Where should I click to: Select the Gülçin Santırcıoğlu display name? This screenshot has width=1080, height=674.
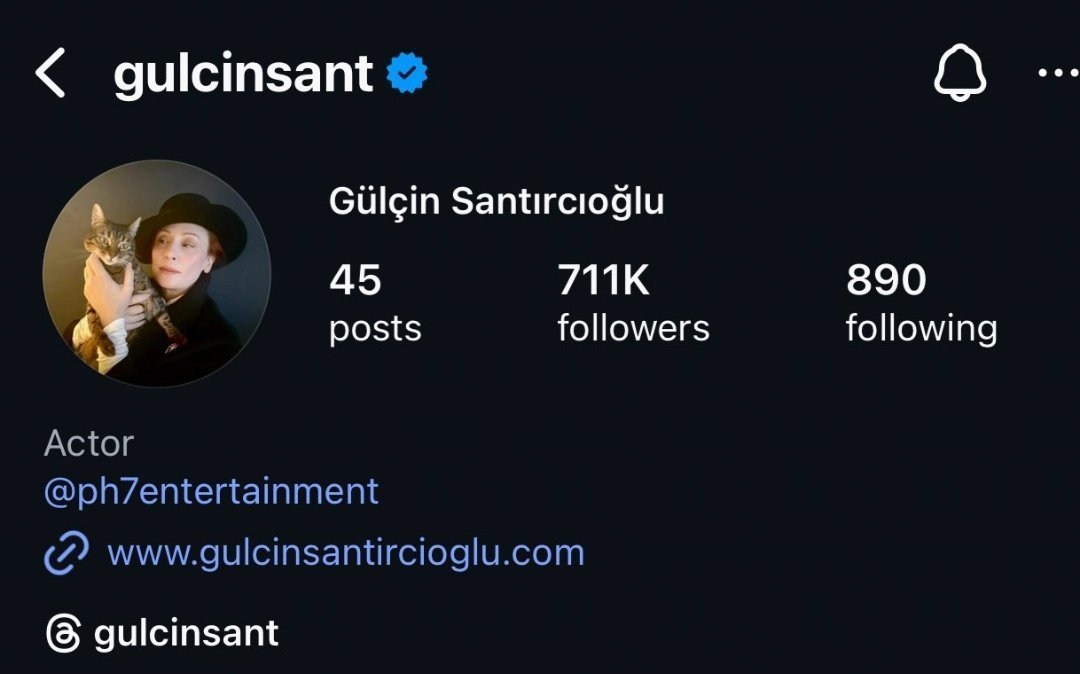coord(496,202)
